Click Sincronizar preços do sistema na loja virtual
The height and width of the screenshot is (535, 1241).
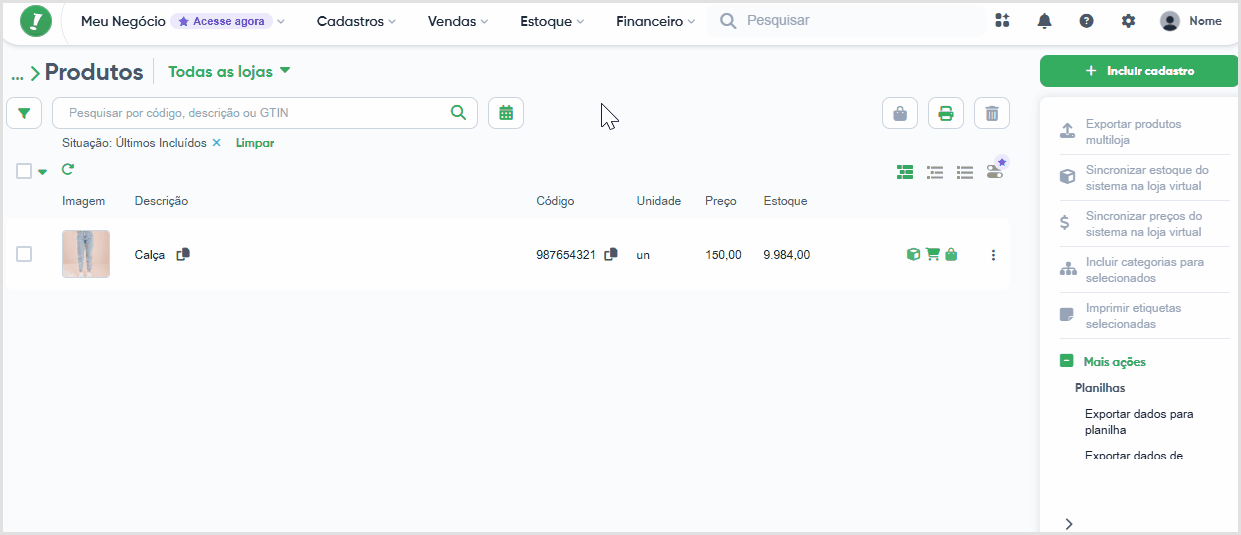[1143, 224]
